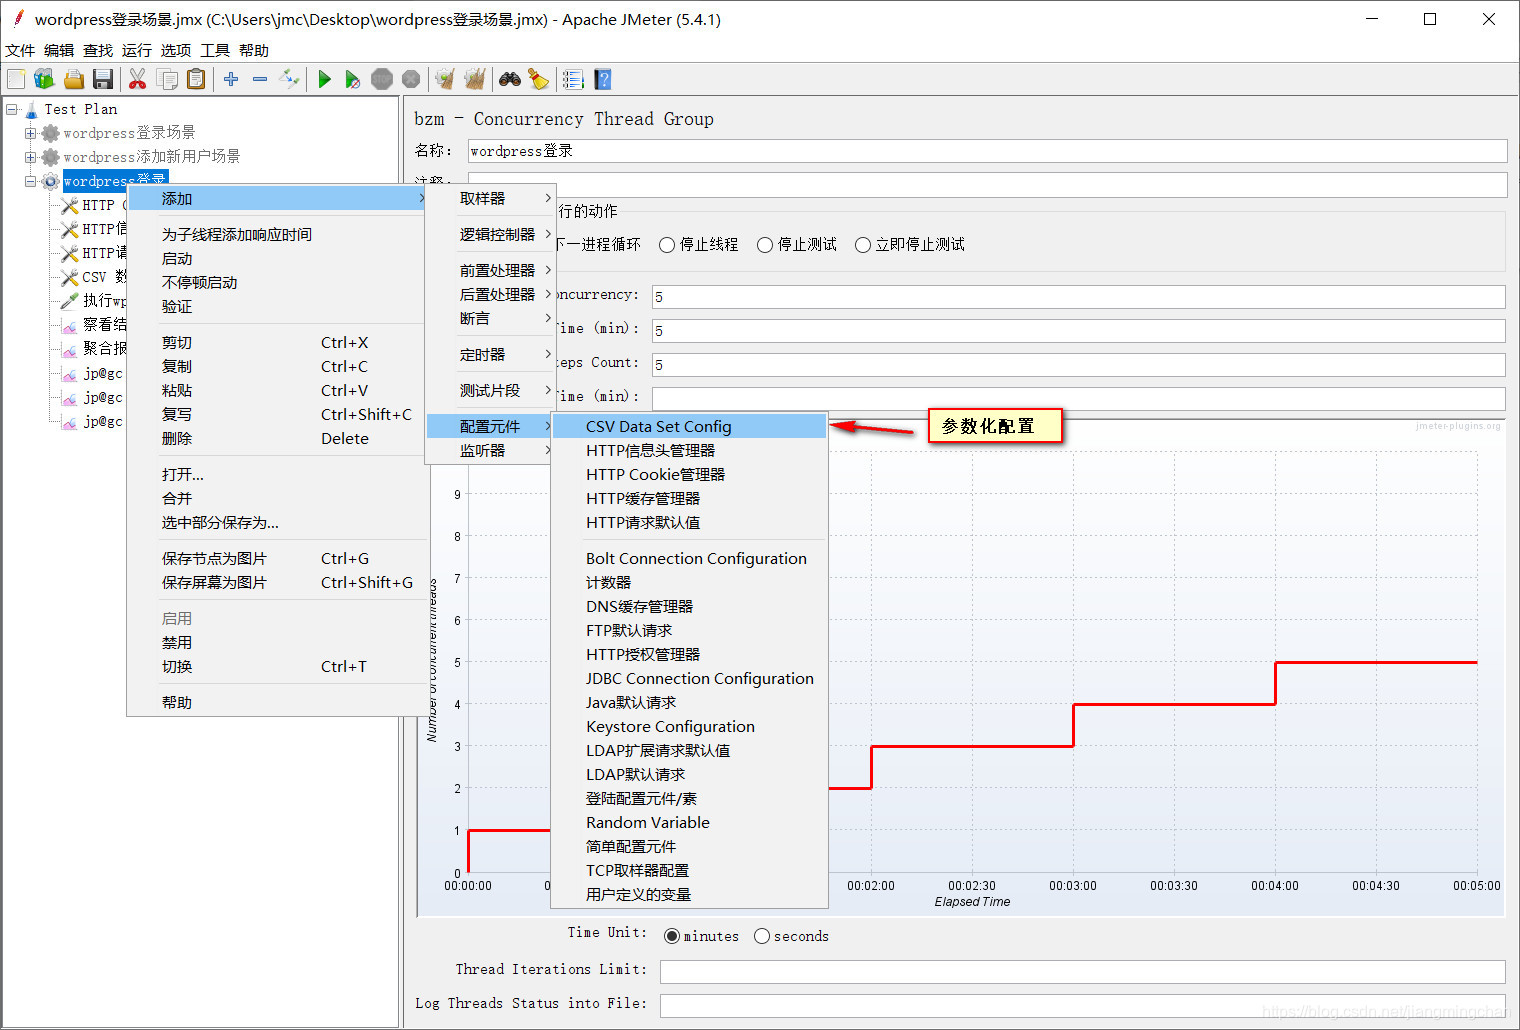Viewport: 1520px width, 1030px height.
Task: Click the Test Plan flask icon
Action: tap(31, 109)
